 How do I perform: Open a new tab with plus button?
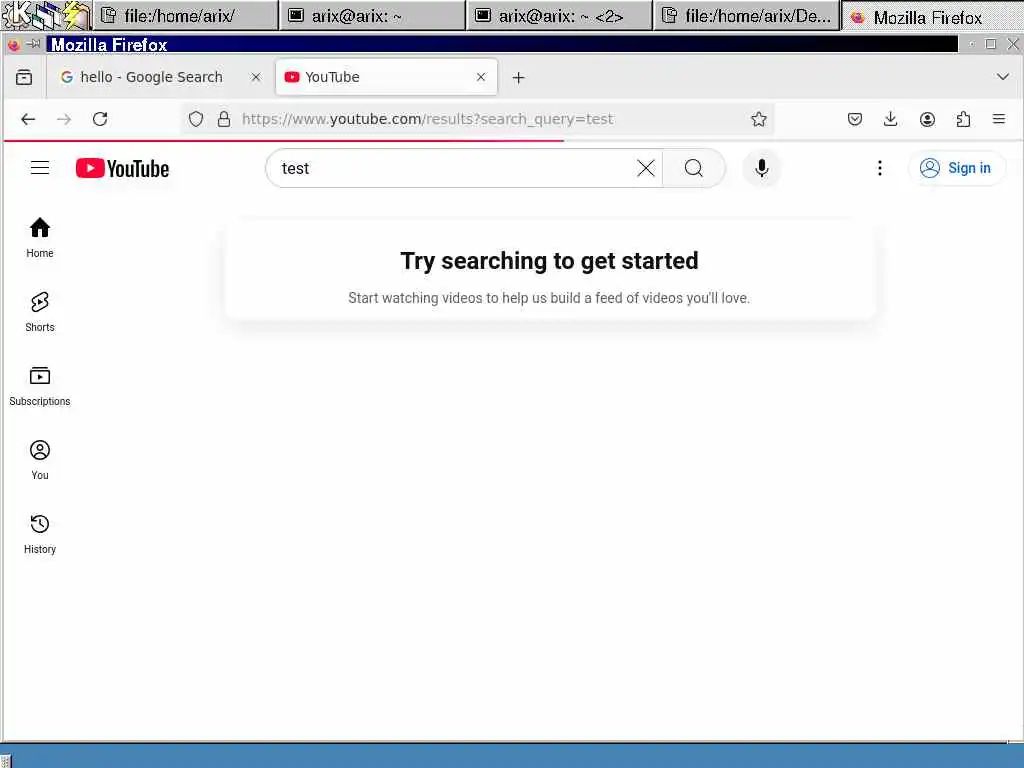519,78
